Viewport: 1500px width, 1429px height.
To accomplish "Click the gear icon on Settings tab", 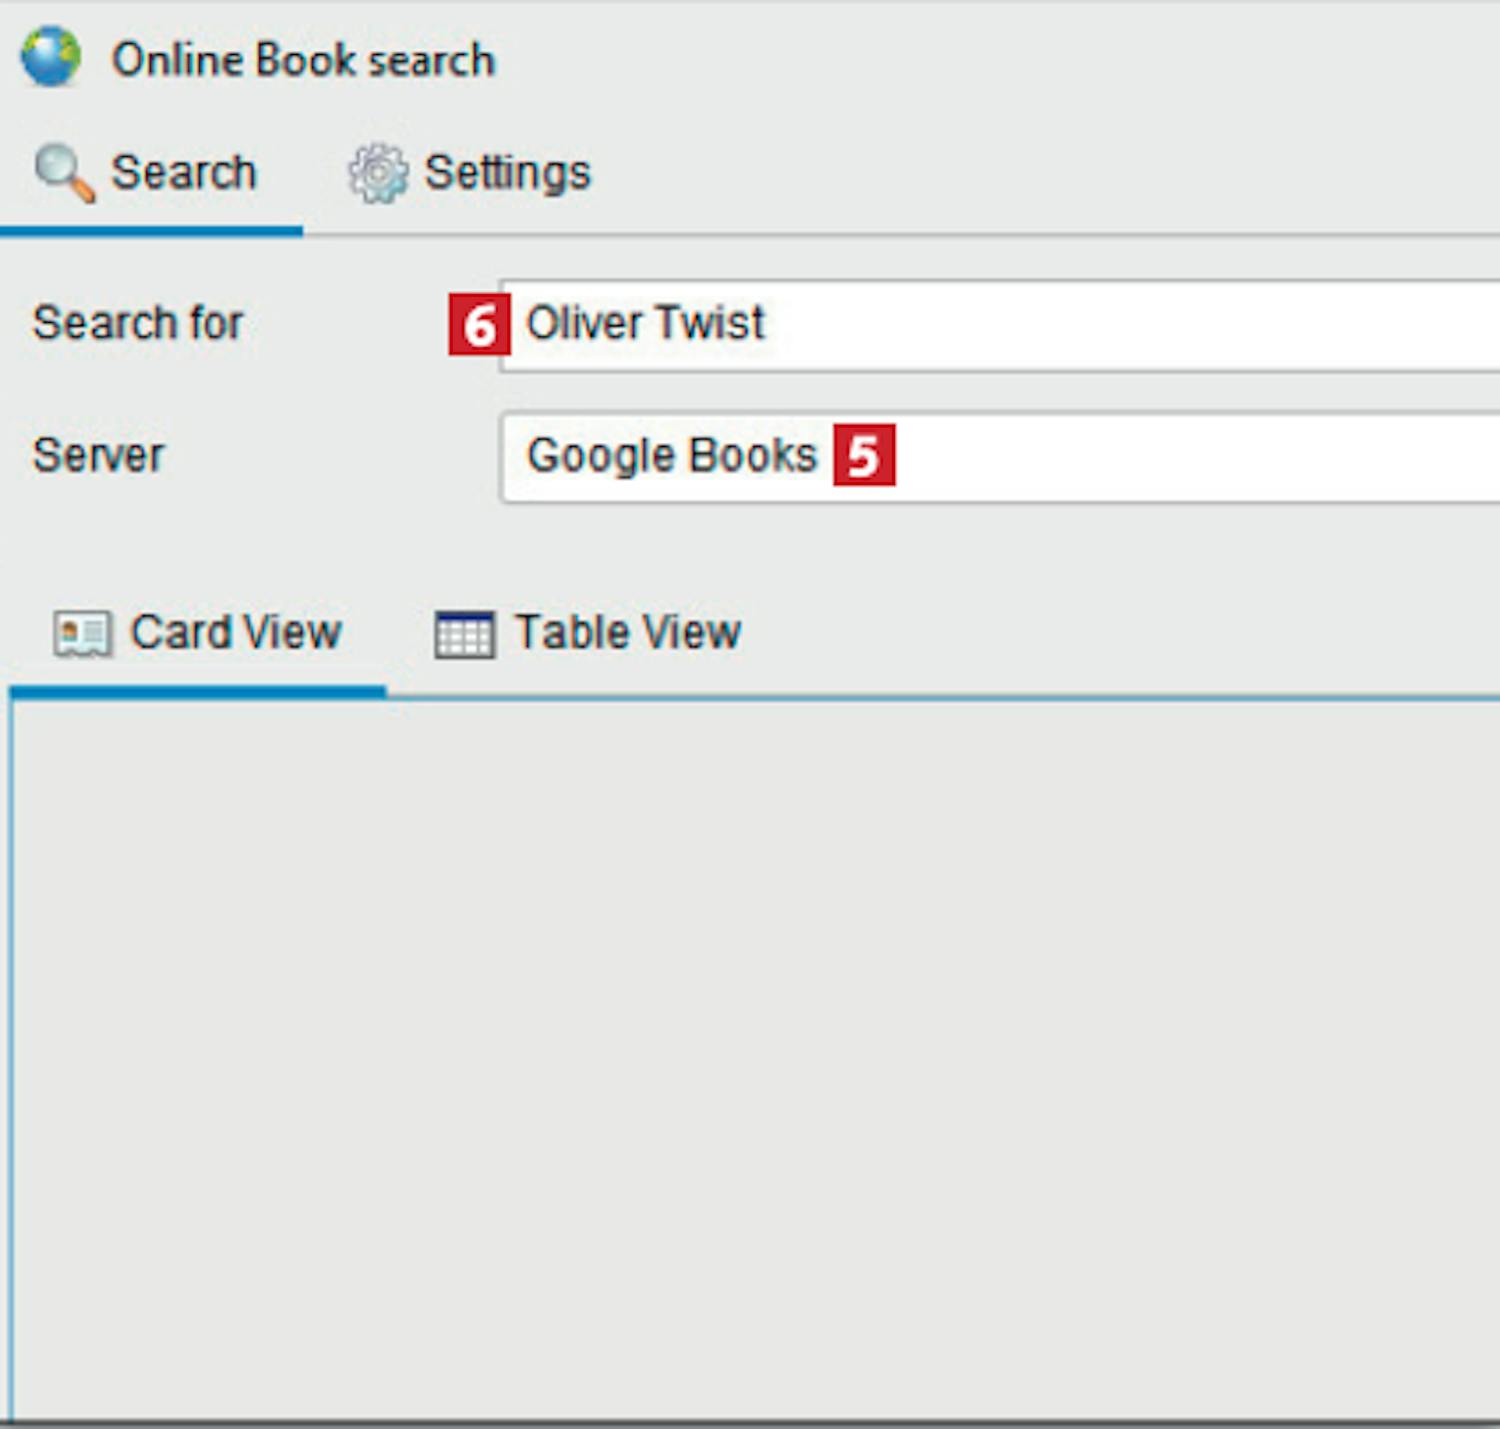I will (x=377, y=173).
